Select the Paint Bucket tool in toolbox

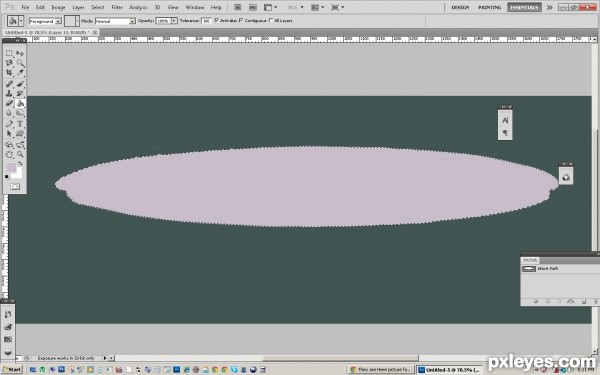tap(20, 103)
